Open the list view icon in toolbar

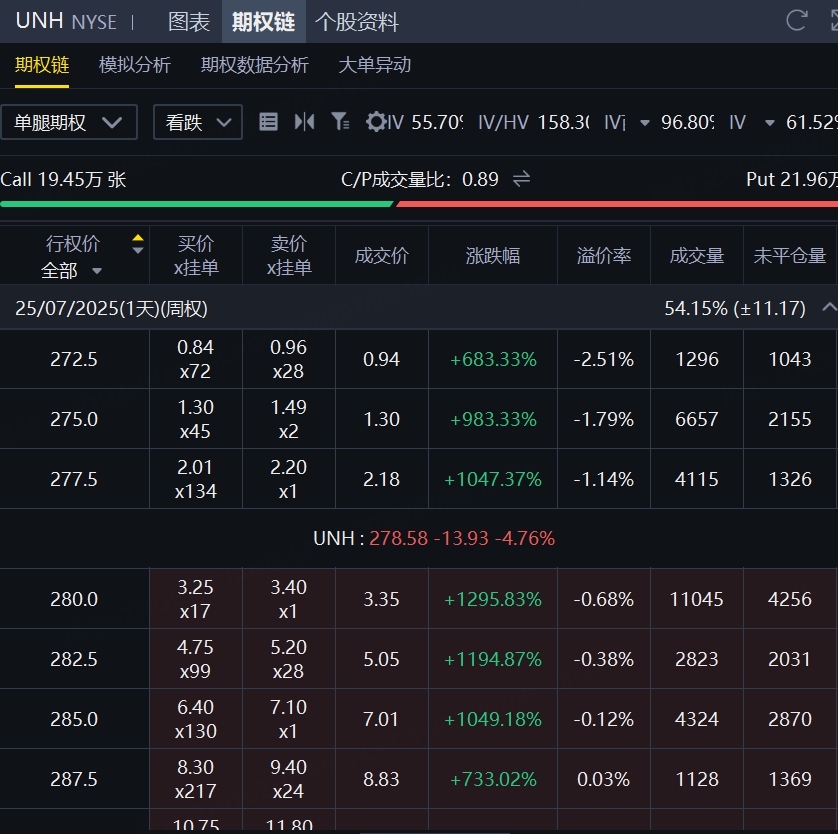point(268,122)
